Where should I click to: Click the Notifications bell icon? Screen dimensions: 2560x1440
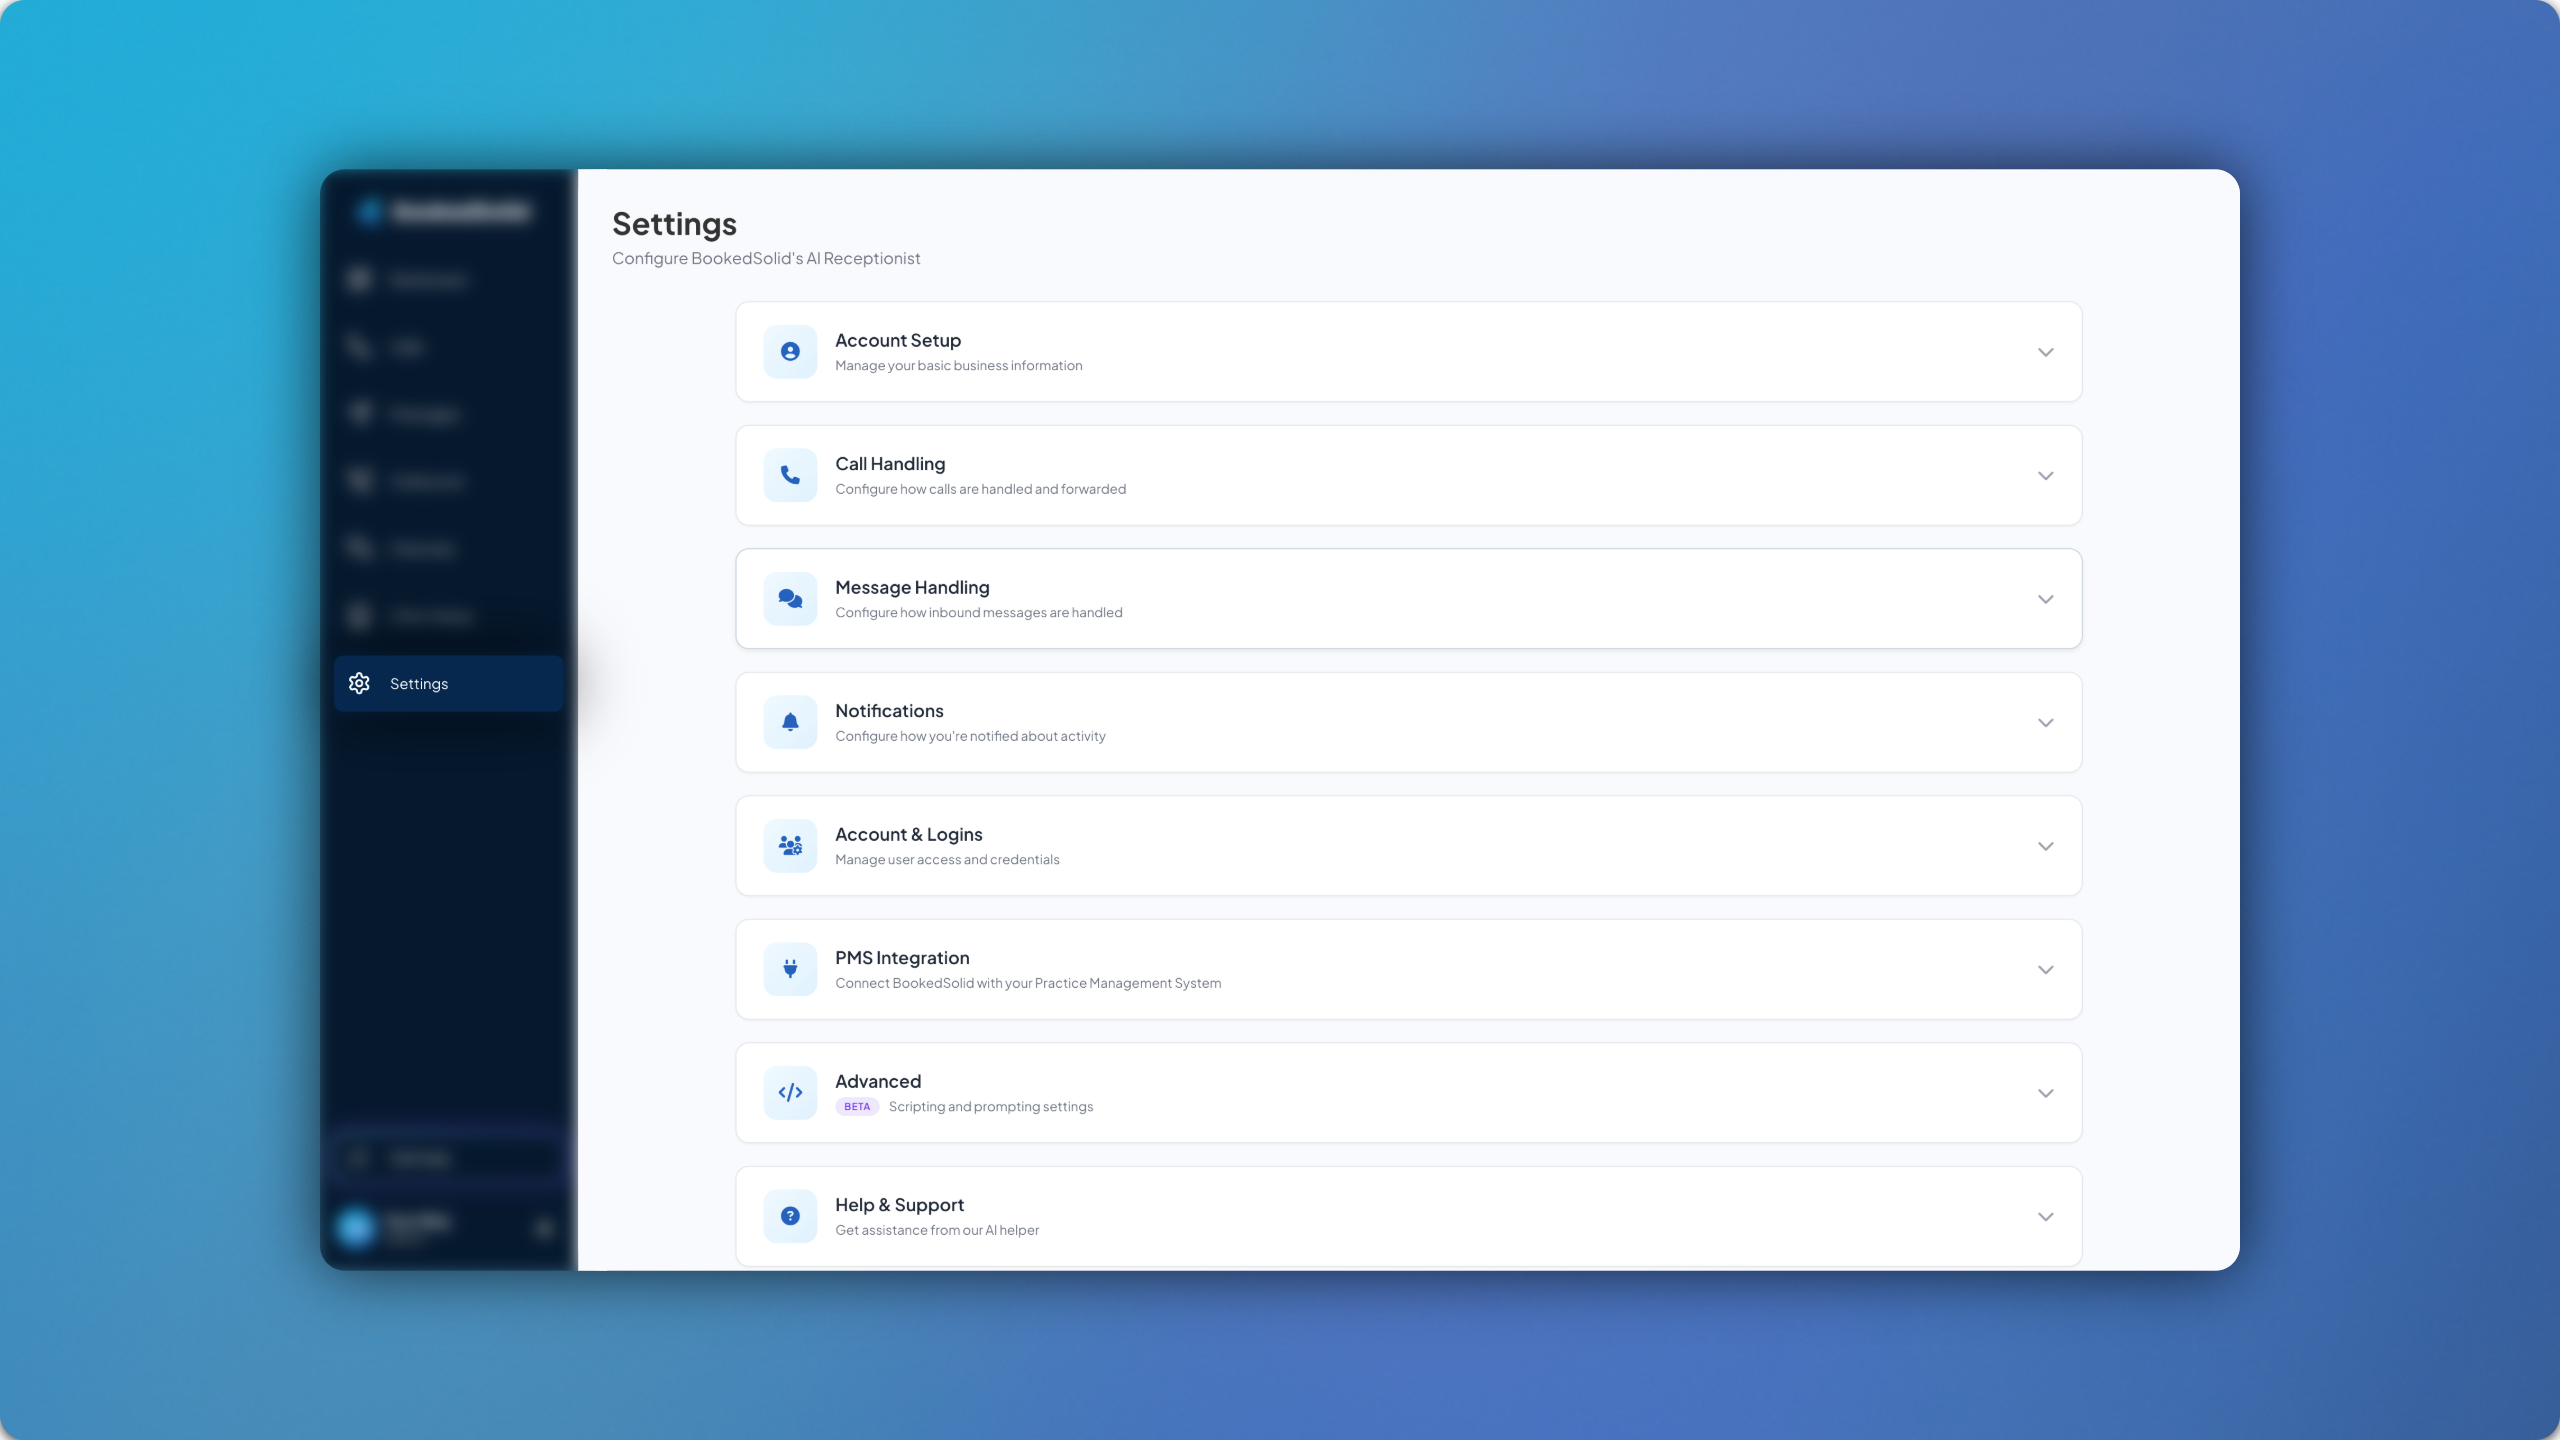790,722
